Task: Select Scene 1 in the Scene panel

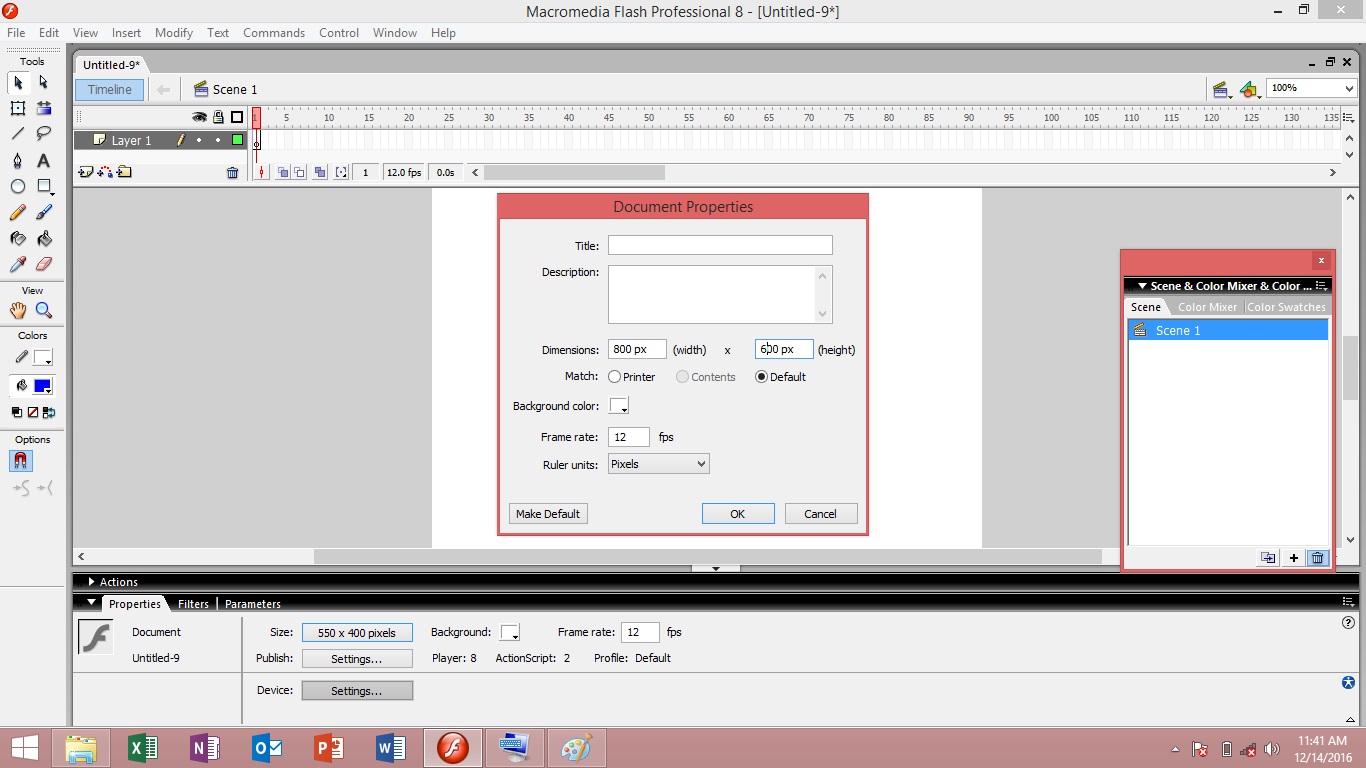Action: 1178,330
